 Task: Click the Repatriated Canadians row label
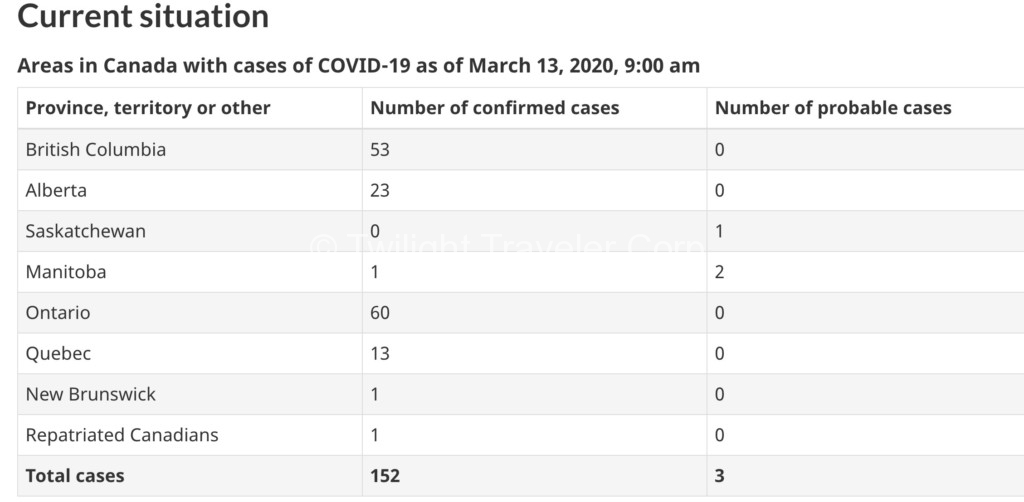pyautogui.click(x=121, y=435)
